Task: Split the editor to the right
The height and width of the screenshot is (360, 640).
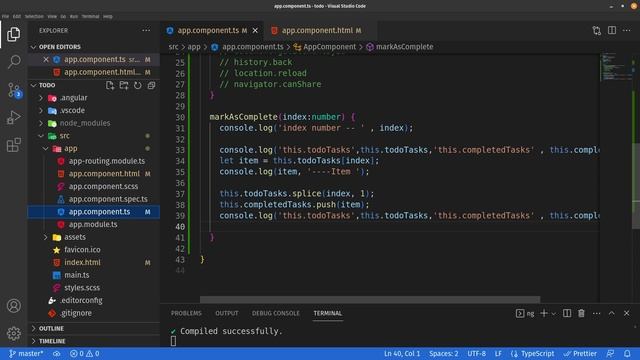Action: click(x=612, y=31)
